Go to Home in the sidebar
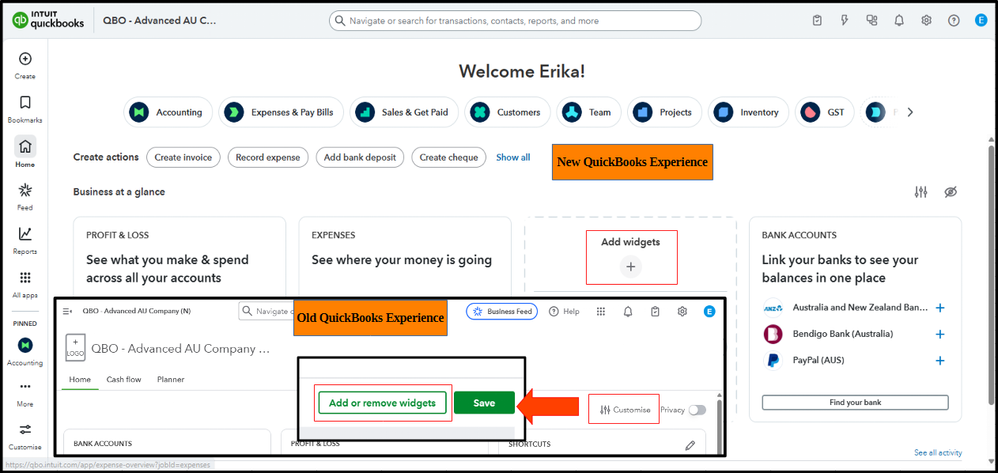 [25, 152]
